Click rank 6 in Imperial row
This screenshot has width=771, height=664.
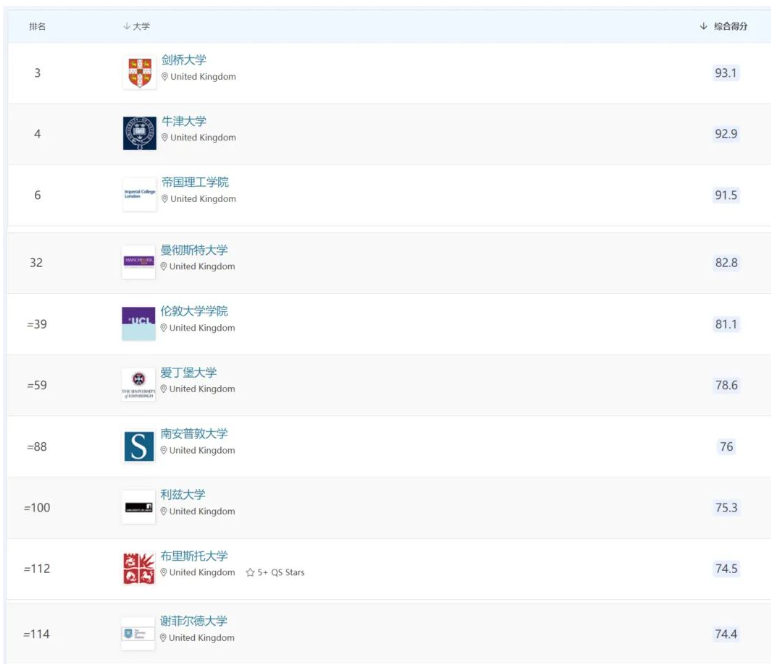(x=37, y=195)
